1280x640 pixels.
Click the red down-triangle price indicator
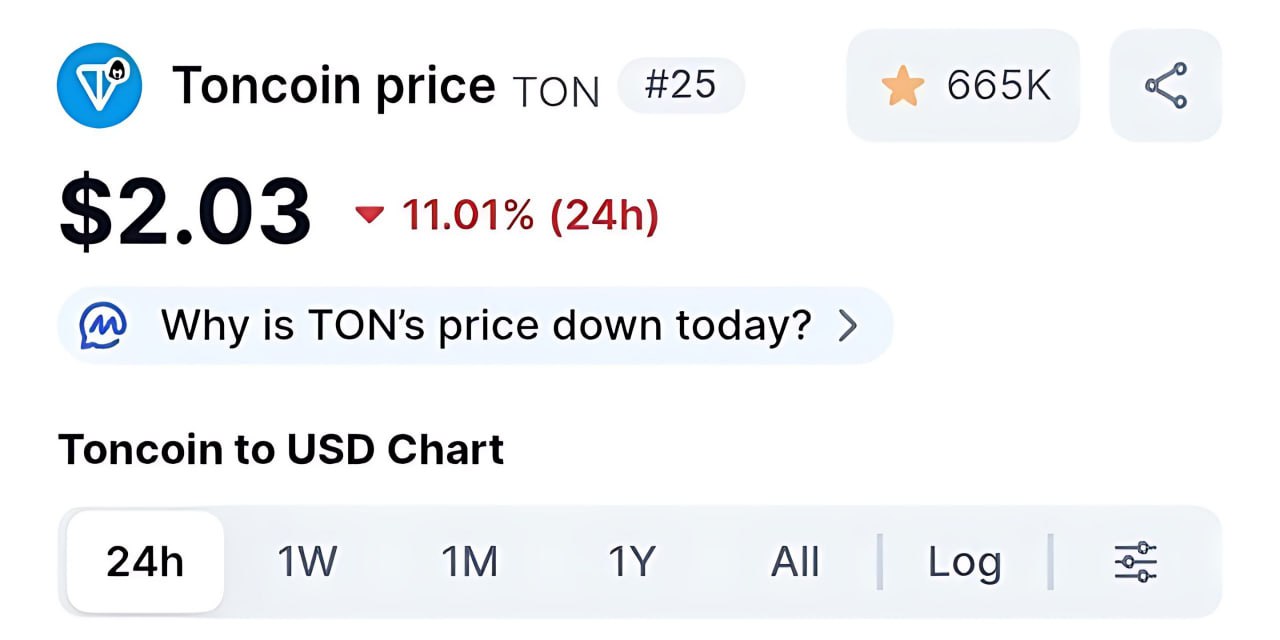click(x=370, y=214)
